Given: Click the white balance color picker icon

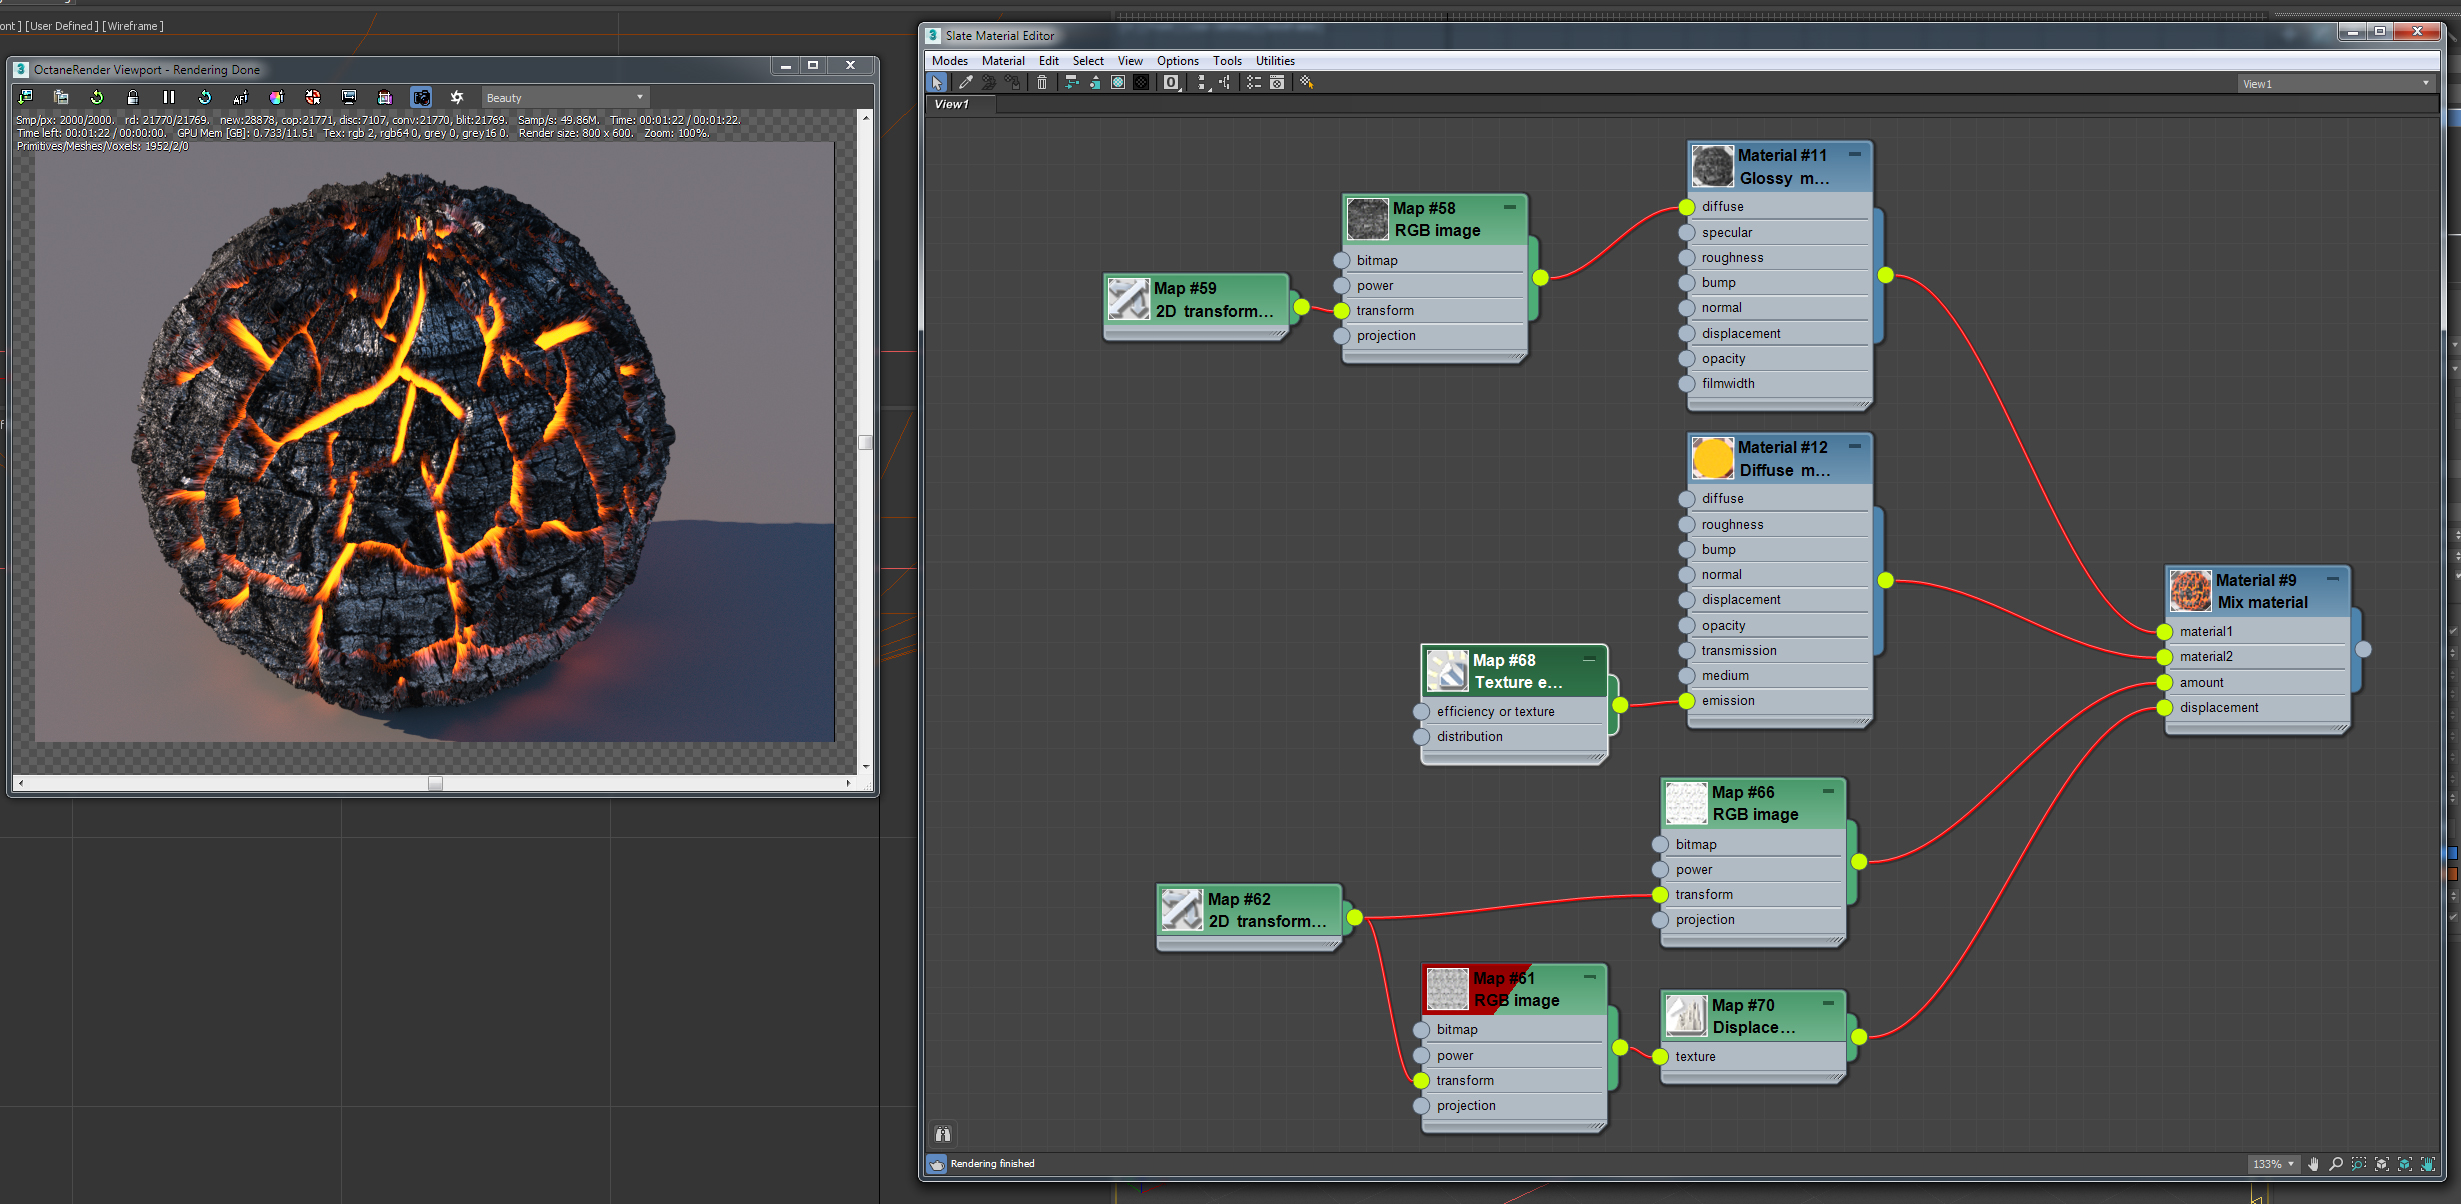Looking at the screenshot, I should [277, 97].
